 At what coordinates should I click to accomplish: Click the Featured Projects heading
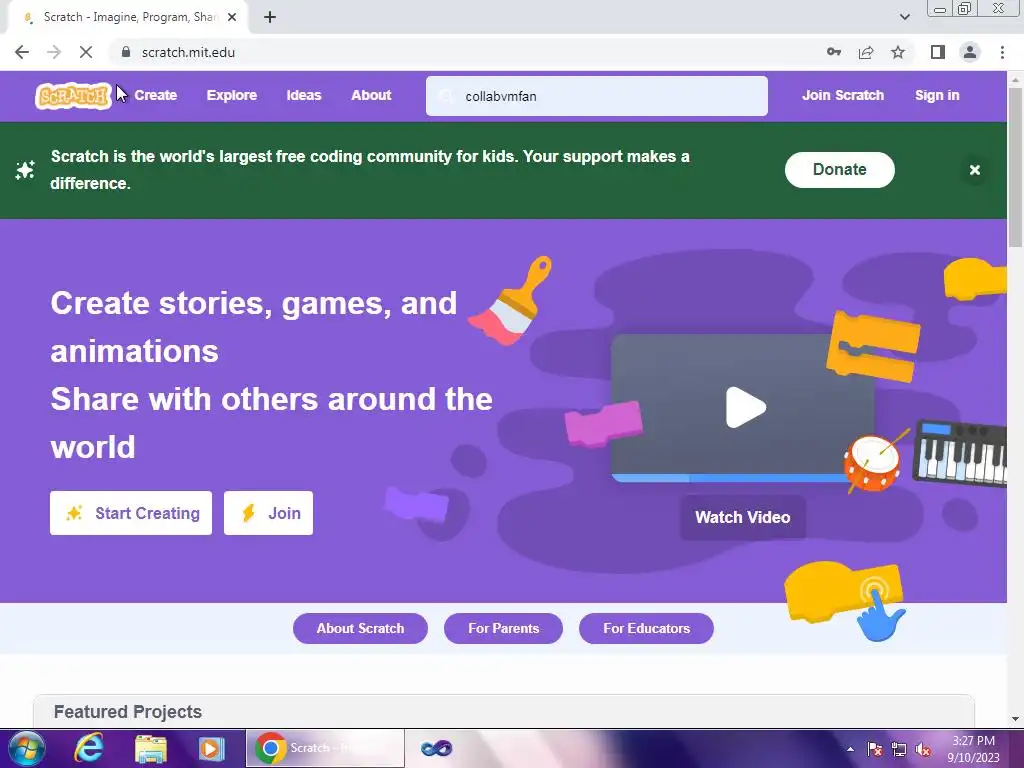[x=128, y=712]
